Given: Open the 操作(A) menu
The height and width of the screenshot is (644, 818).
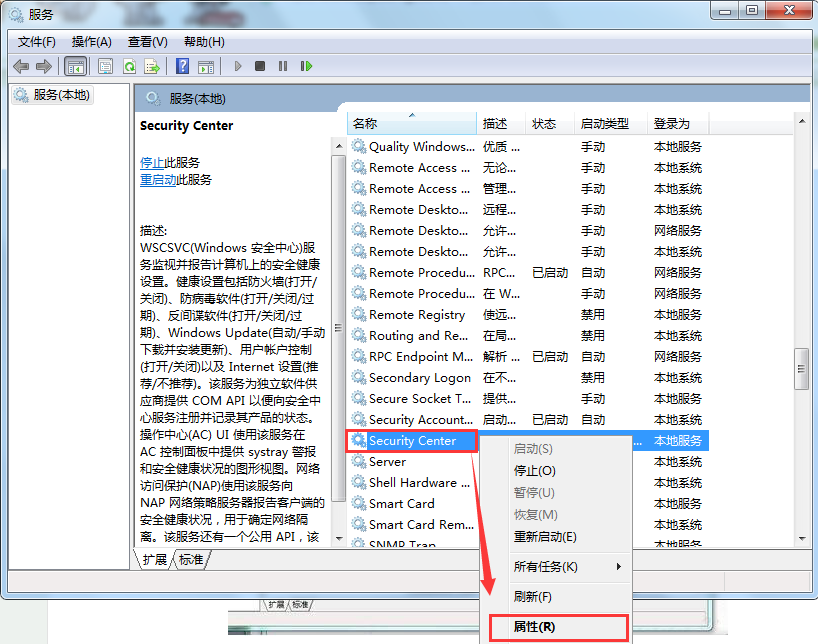Looking at the screenshot, I should [91, 41].
